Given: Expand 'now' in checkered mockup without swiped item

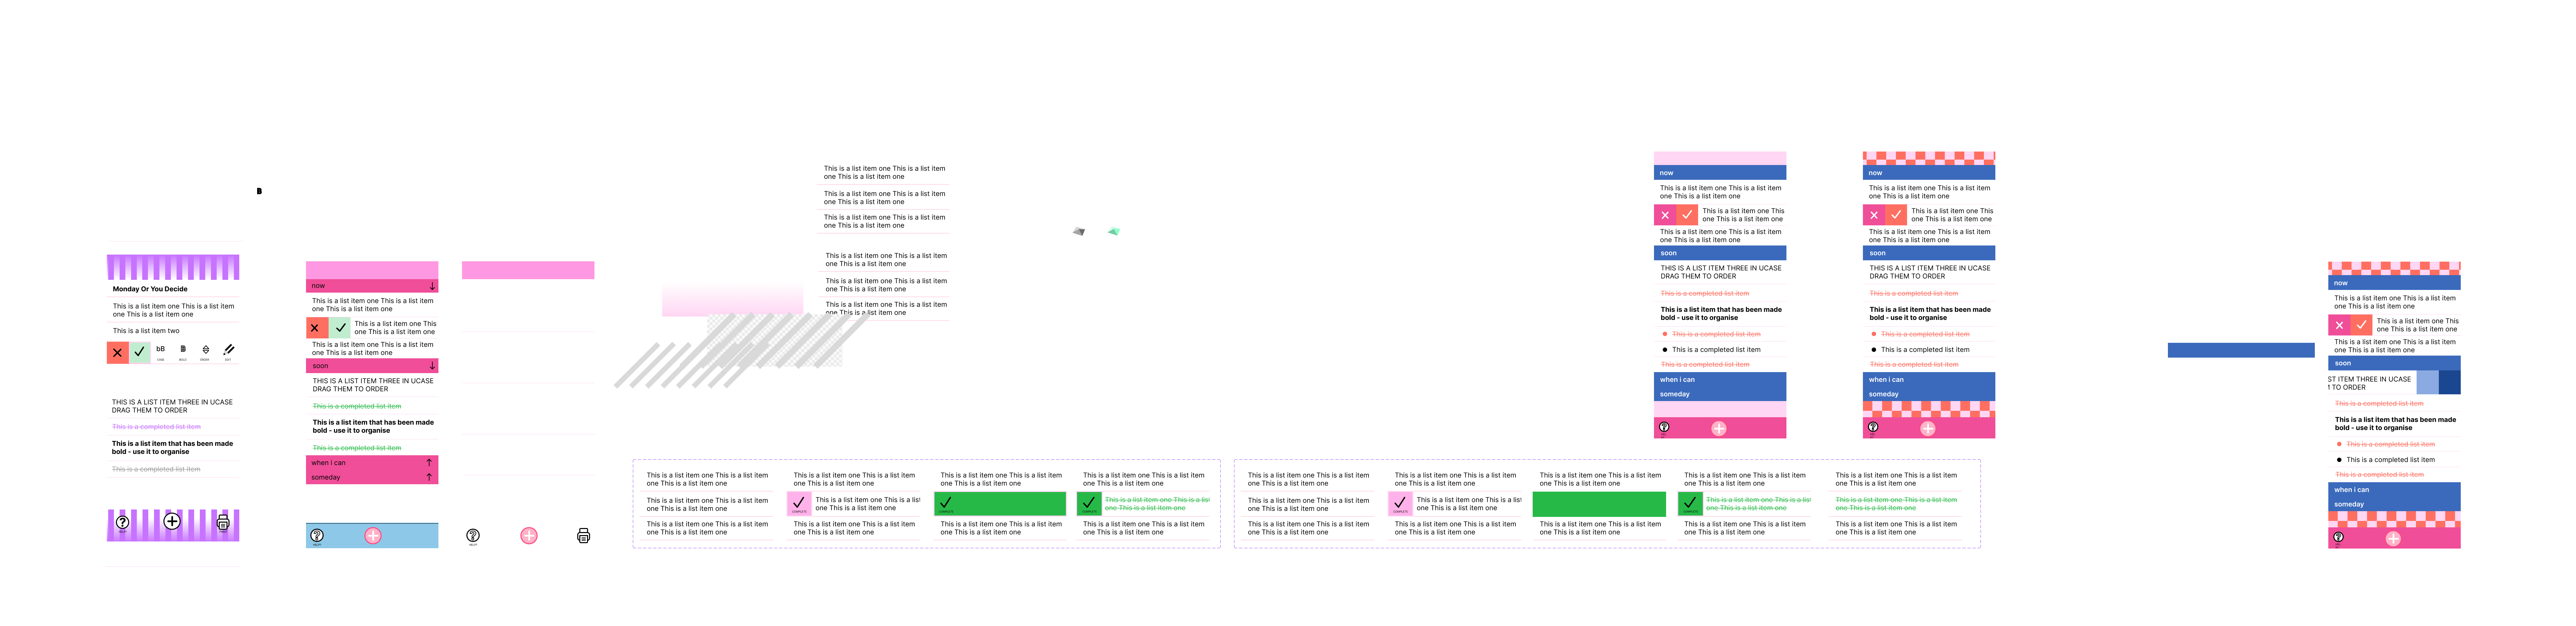Looking at the screenshot, I should tap(1929, 173).
